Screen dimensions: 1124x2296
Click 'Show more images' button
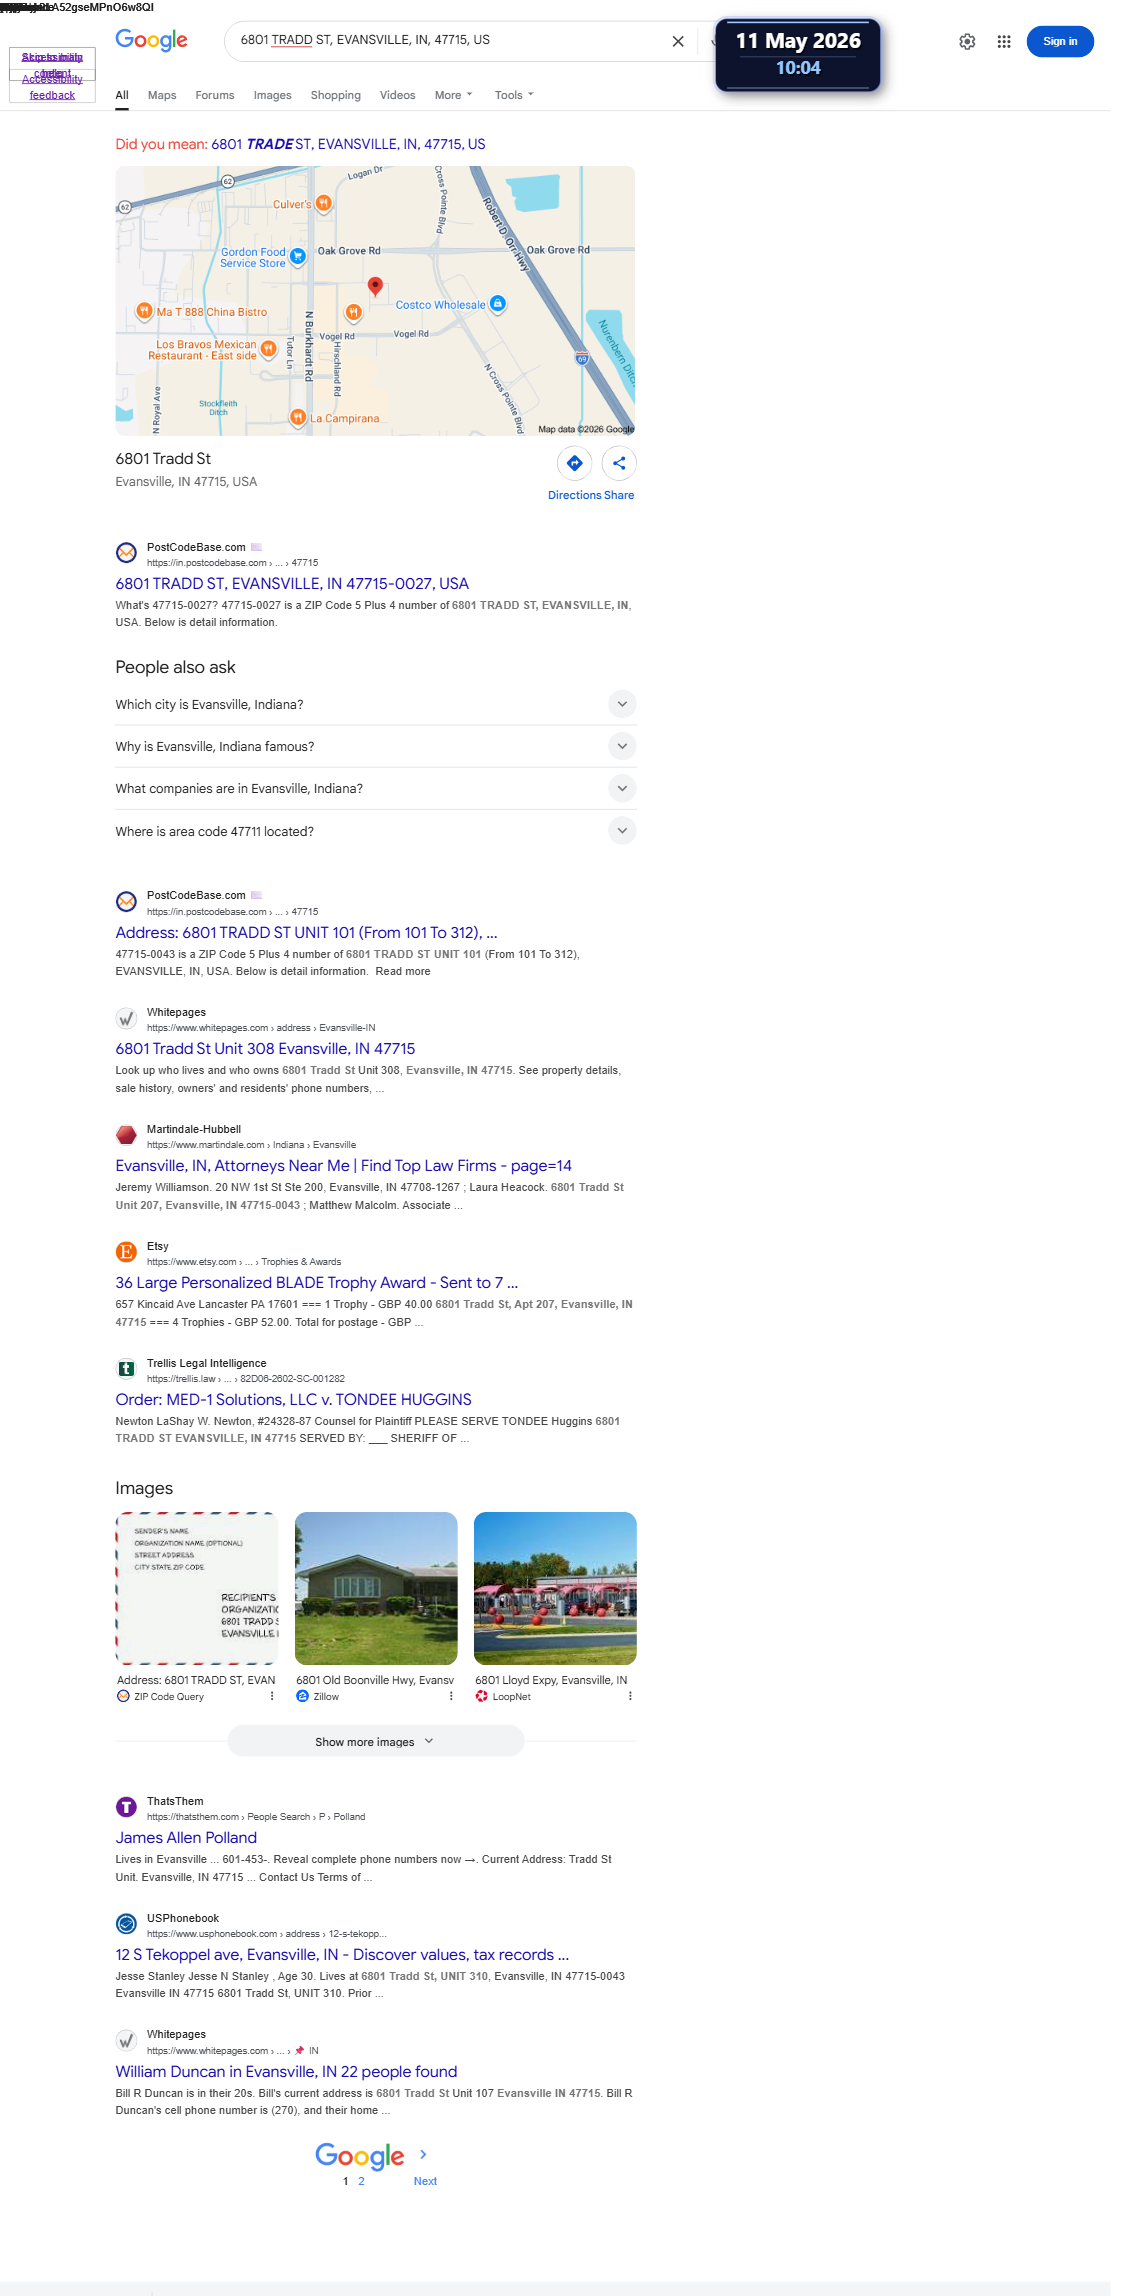tap(375, 1741)
